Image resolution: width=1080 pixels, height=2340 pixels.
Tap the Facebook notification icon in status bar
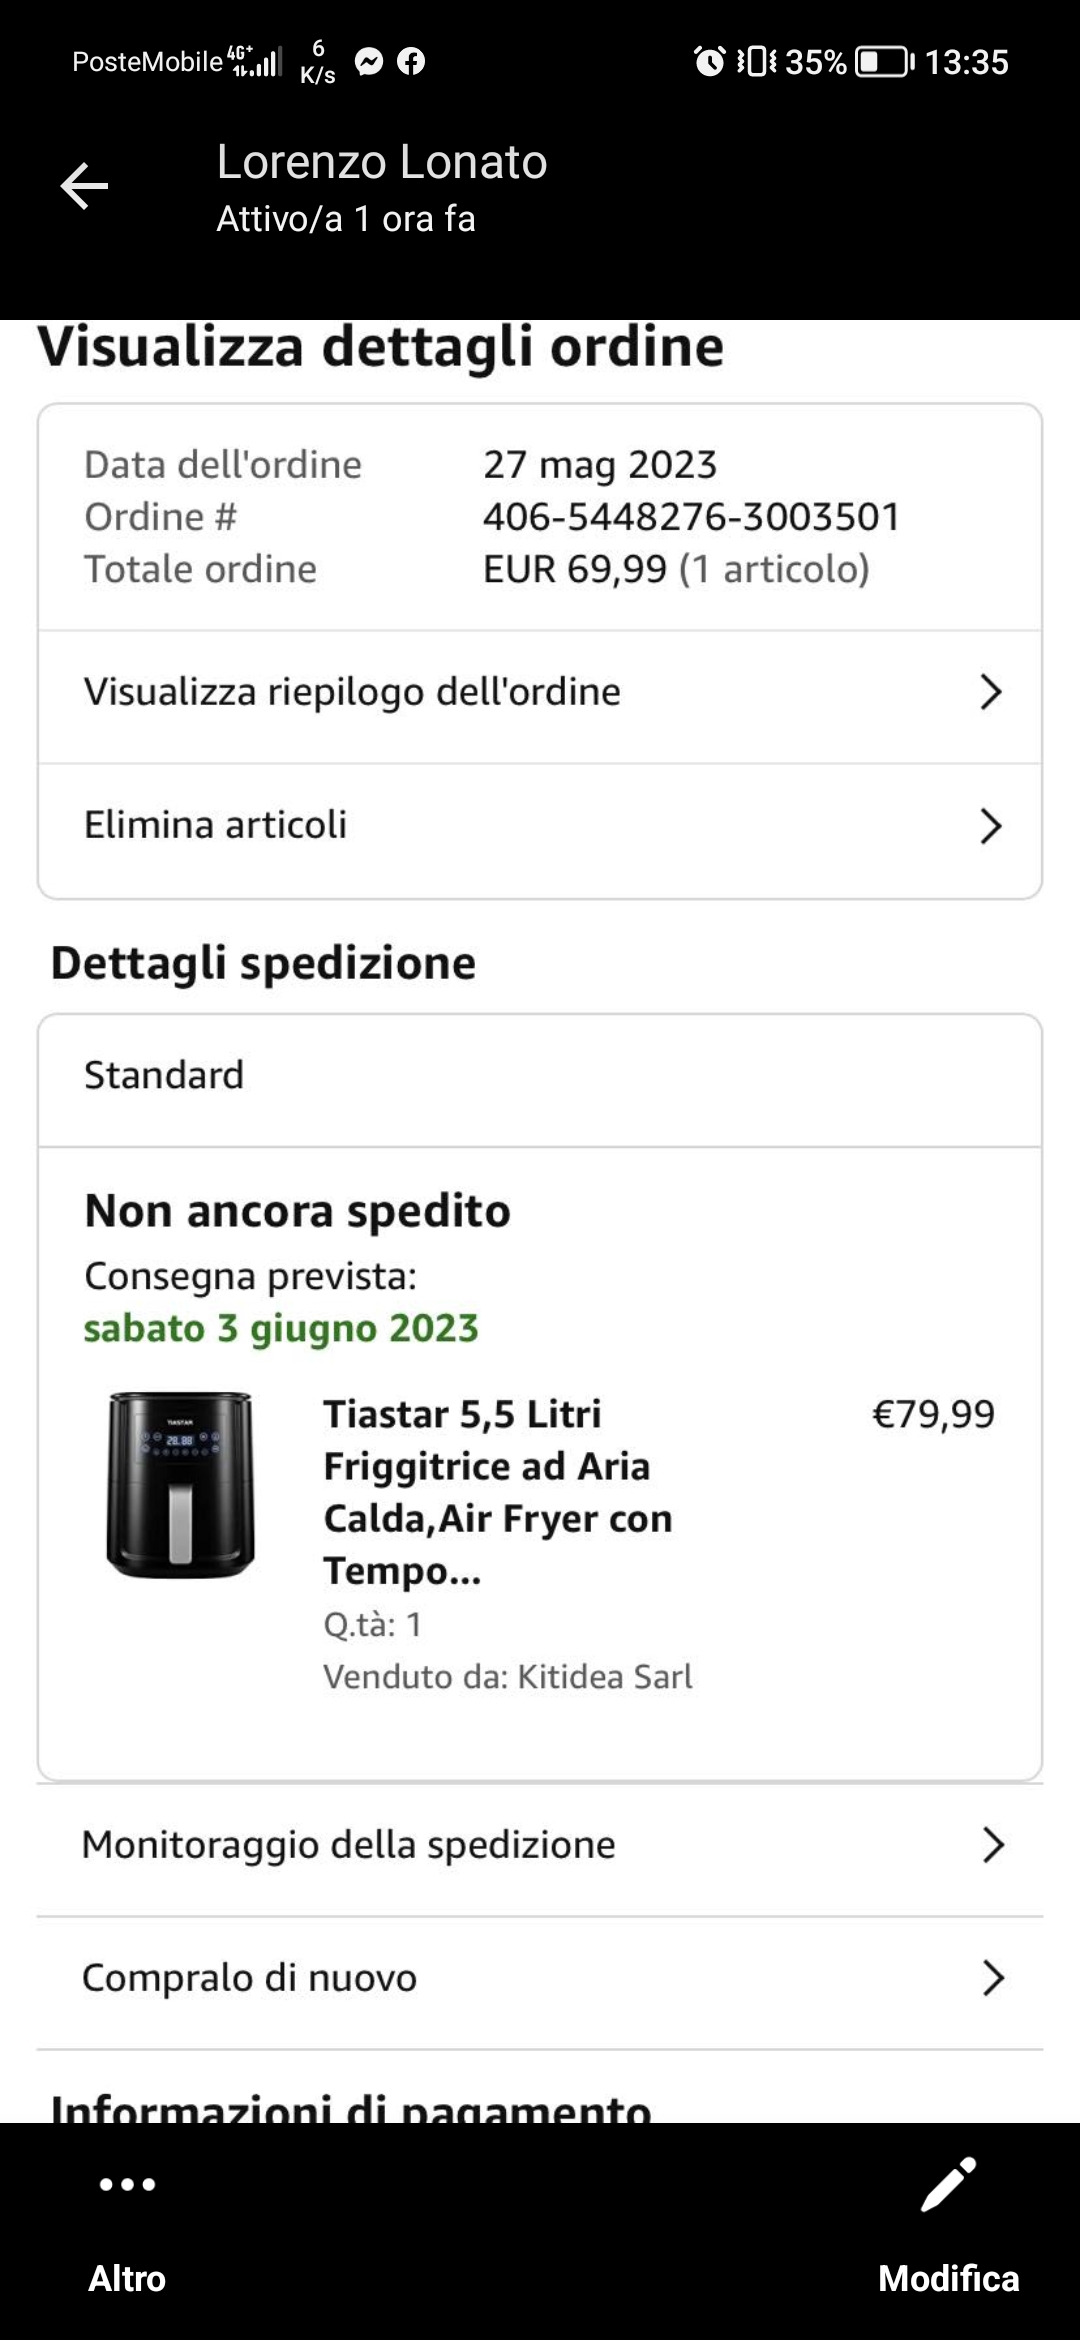click(x=411, y=62)
